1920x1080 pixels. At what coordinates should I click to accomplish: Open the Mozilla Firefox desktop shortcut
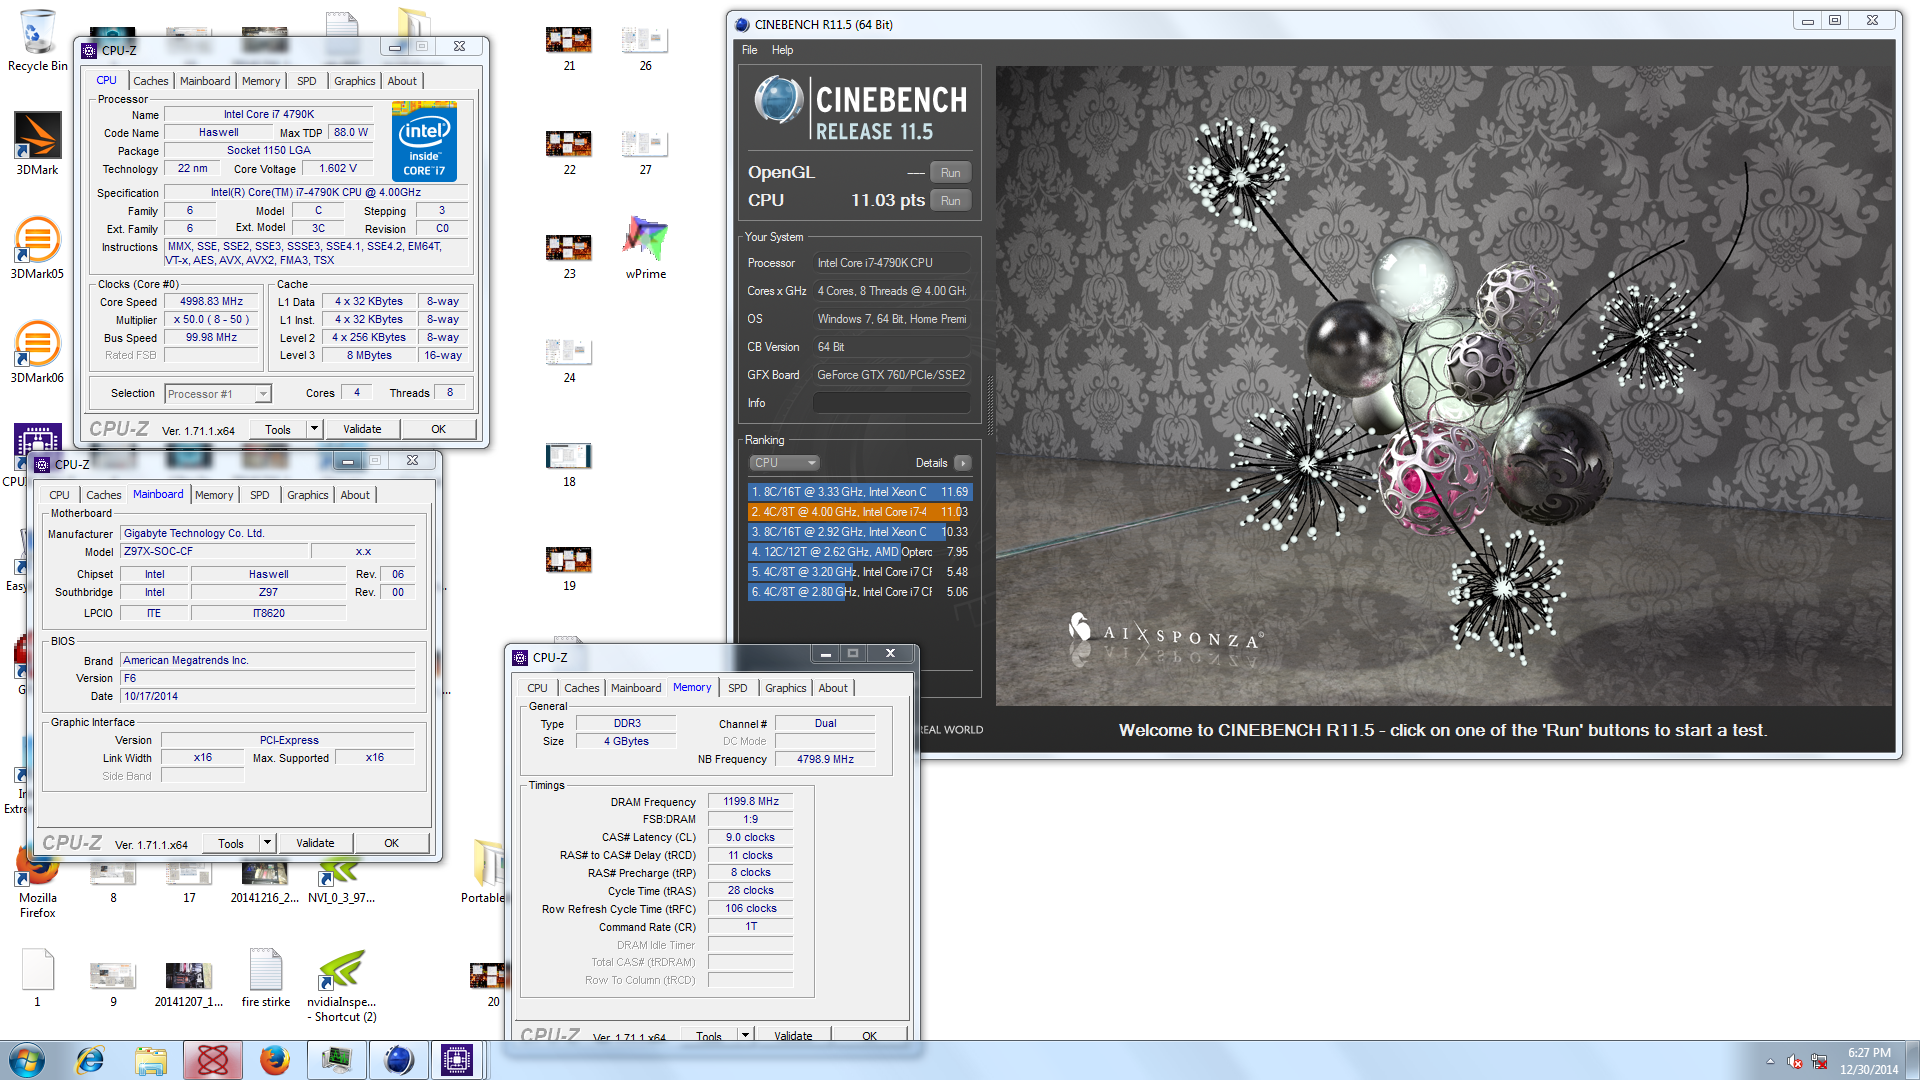(37, 885)
